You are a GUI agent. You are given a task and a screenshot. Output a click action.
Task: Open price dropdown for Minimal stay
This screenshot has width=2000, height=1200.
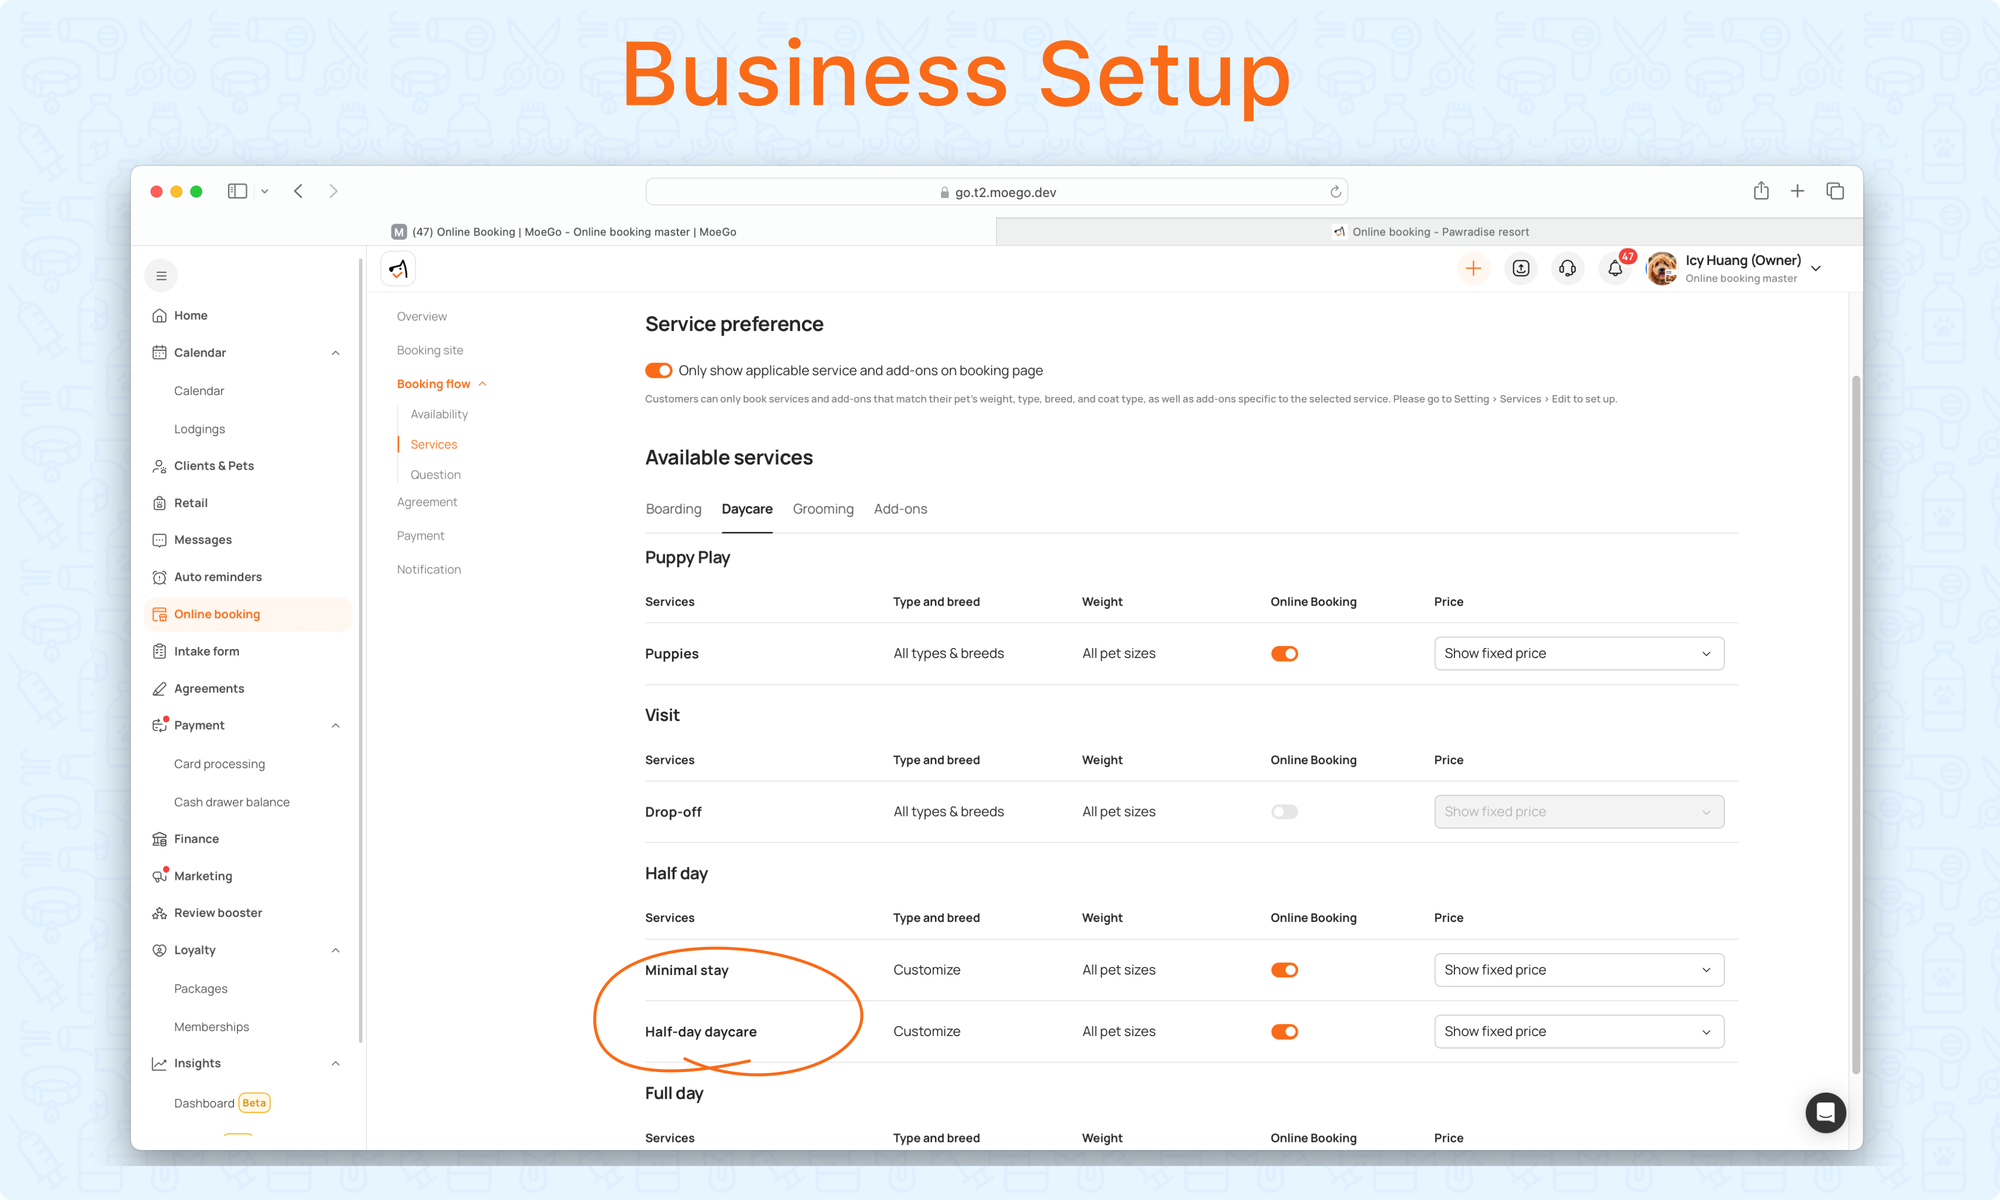tap(1578, 970)
